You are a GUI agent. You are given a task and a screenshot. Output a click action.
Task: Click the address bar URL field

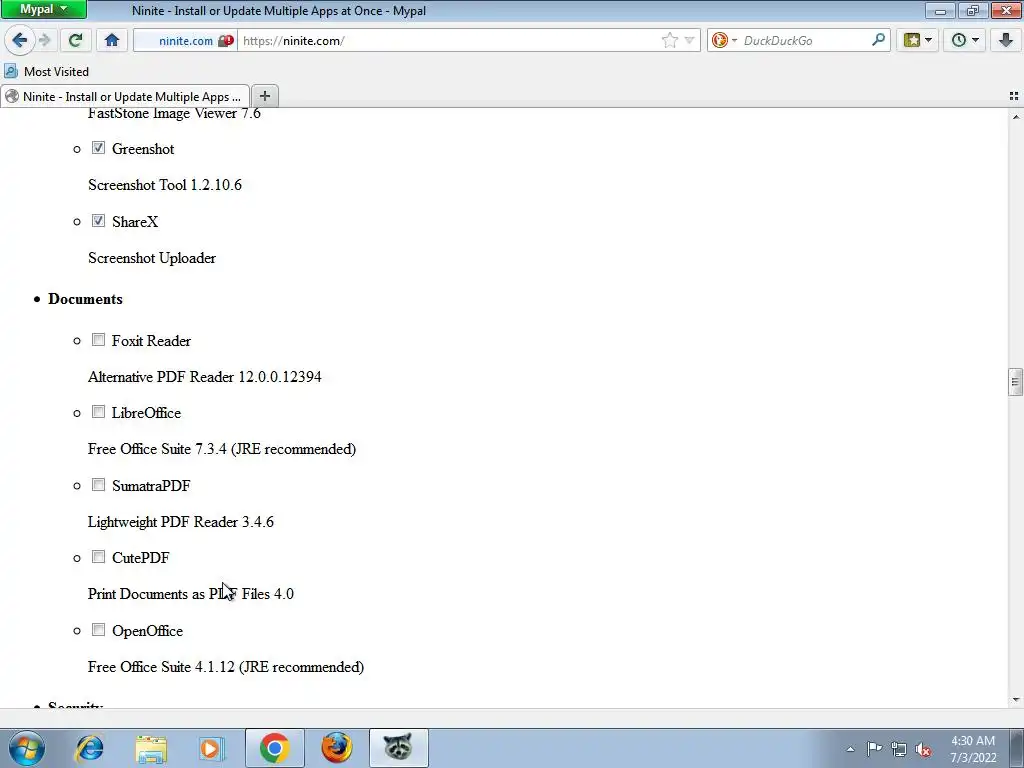coord(451,40)
